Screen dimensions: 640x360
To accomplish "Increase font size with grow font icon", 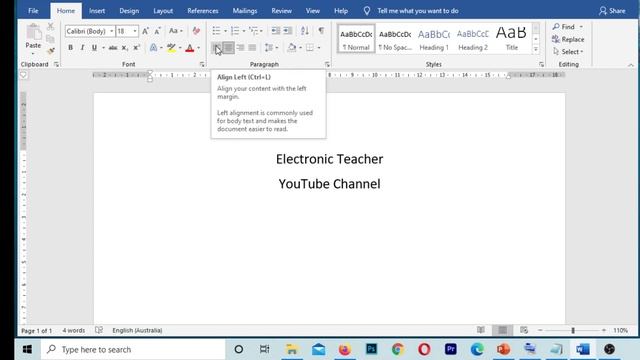I will pyautogui.click(x=145, y=31).
